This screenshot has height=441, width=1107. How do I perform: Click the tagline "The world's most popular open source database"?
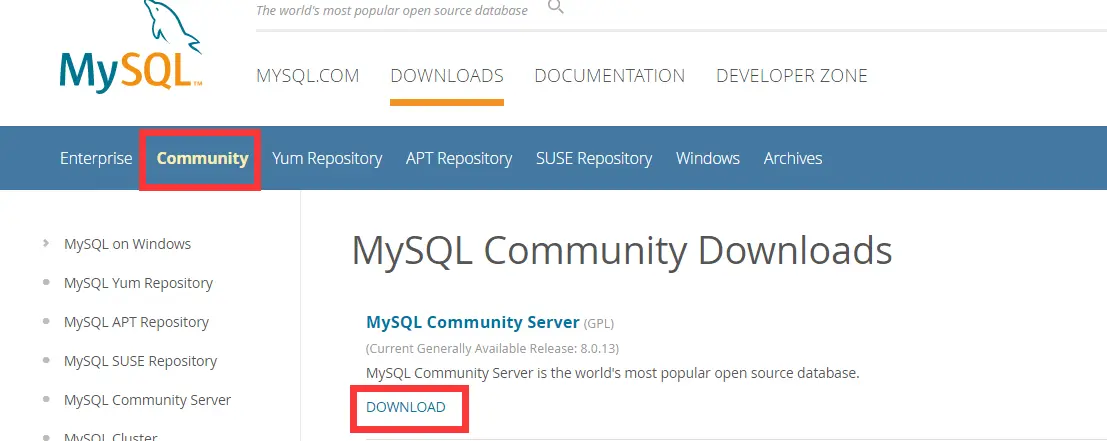click(x=392, y=10)
